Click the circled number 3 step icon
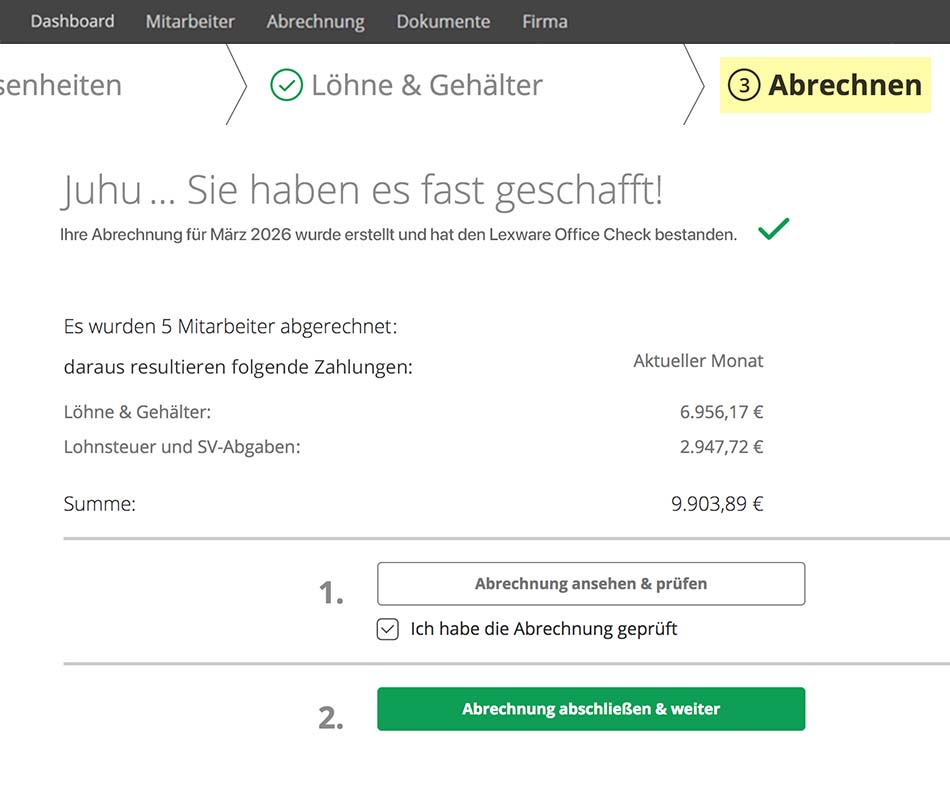950x796 pixels. (x=743, y=86)
